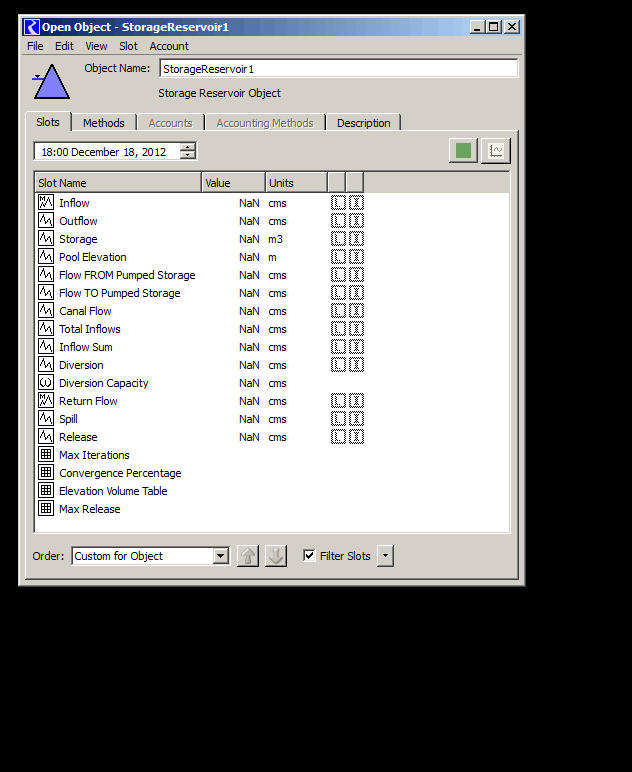Toggle the Release row I flag

(356, 436)
